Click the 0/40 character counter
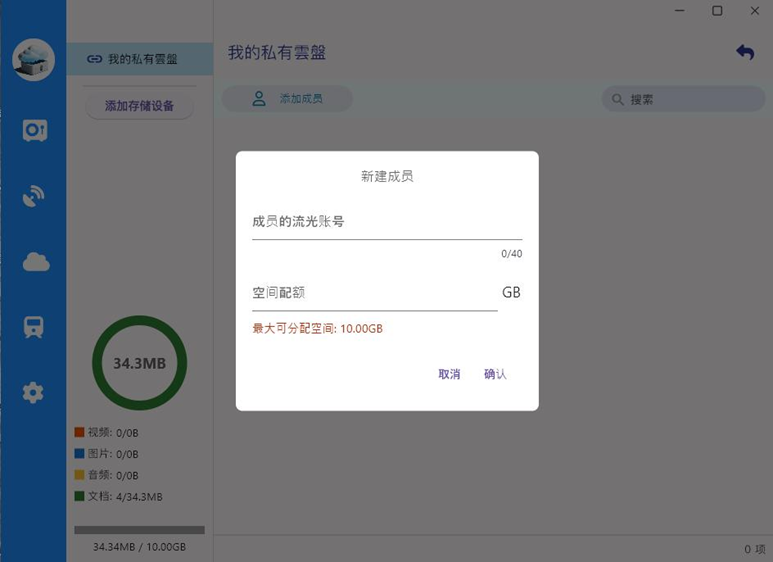The width and height of the screenshot is (773, 562). click(x=512, y=254)
